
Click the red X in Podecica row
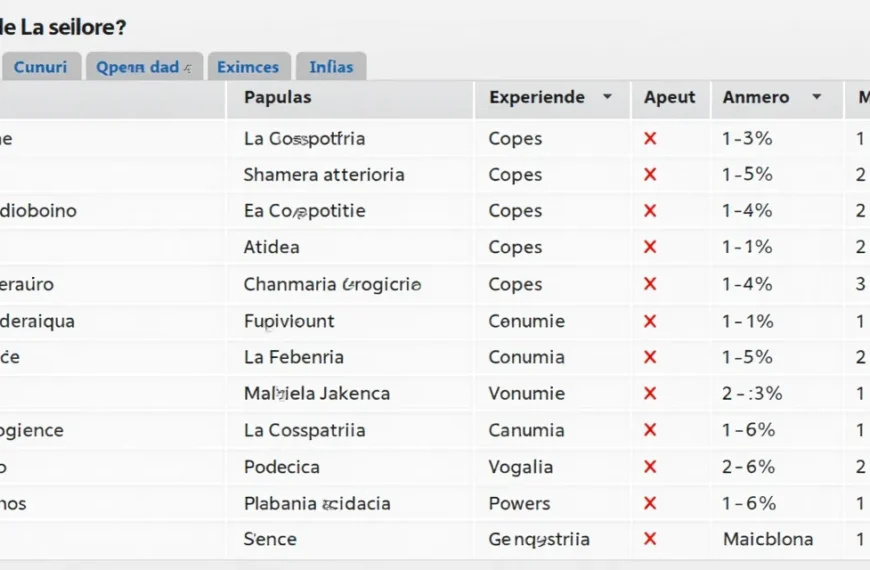pyautogui.click(x=650, y=467)
